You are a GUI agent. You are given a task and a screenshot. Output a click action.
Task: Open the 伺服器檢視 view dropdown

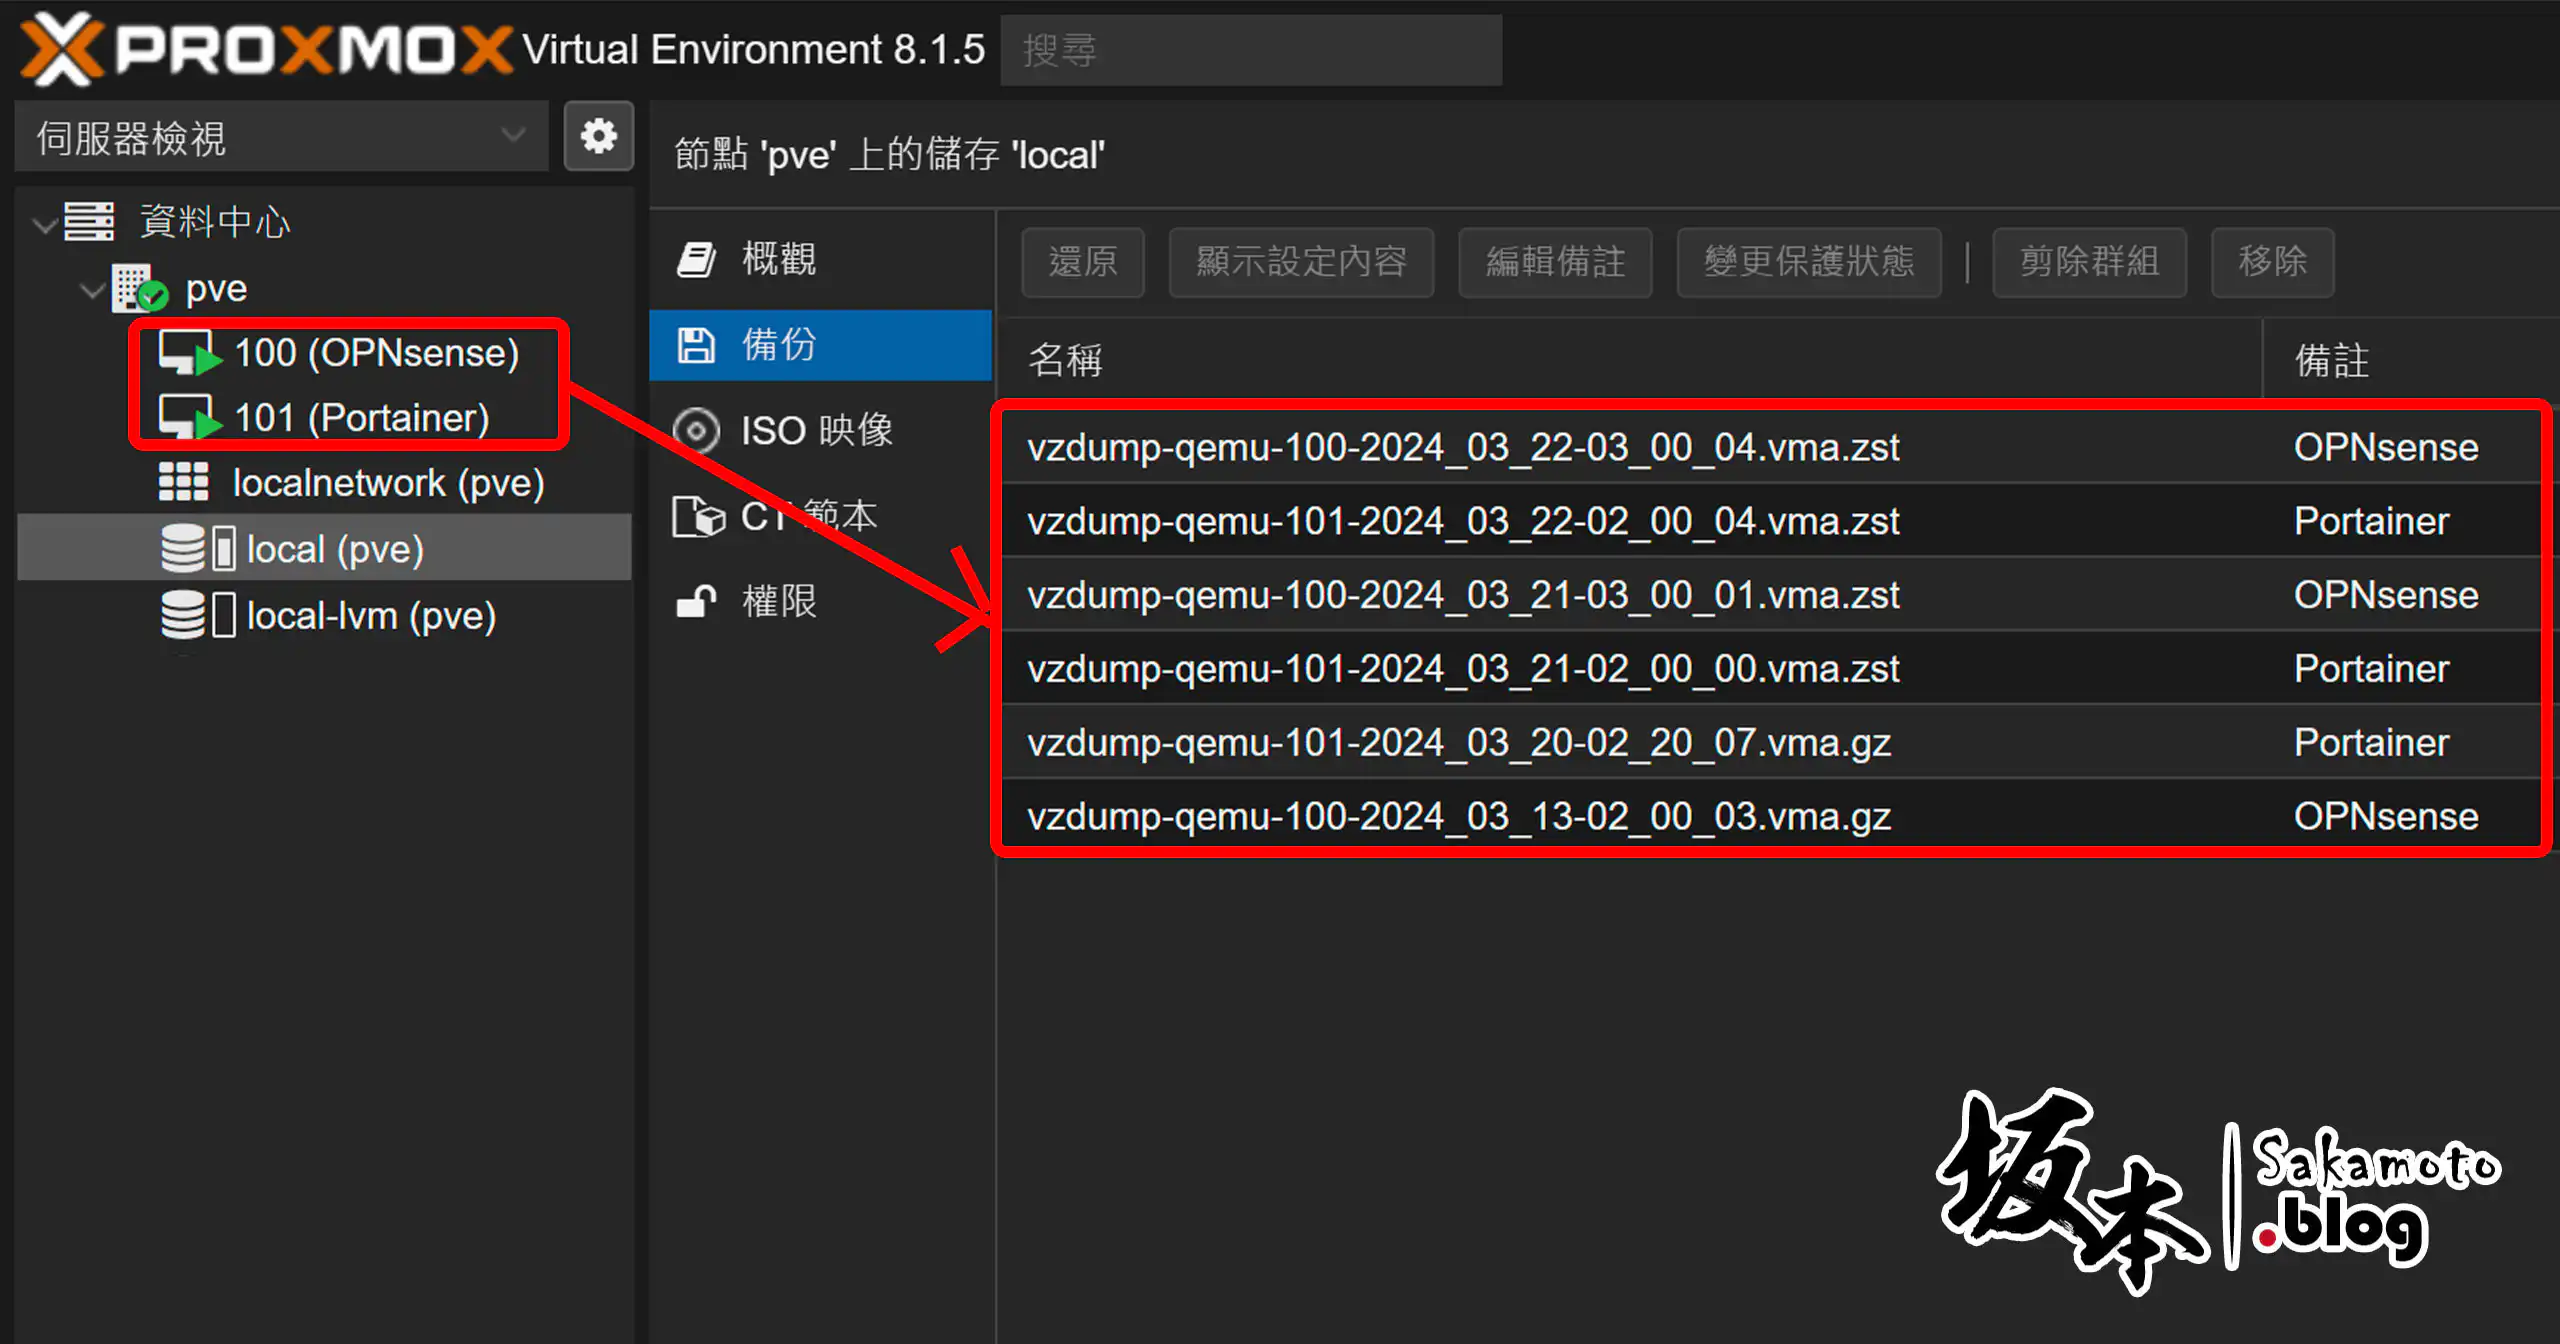point(281,137)
